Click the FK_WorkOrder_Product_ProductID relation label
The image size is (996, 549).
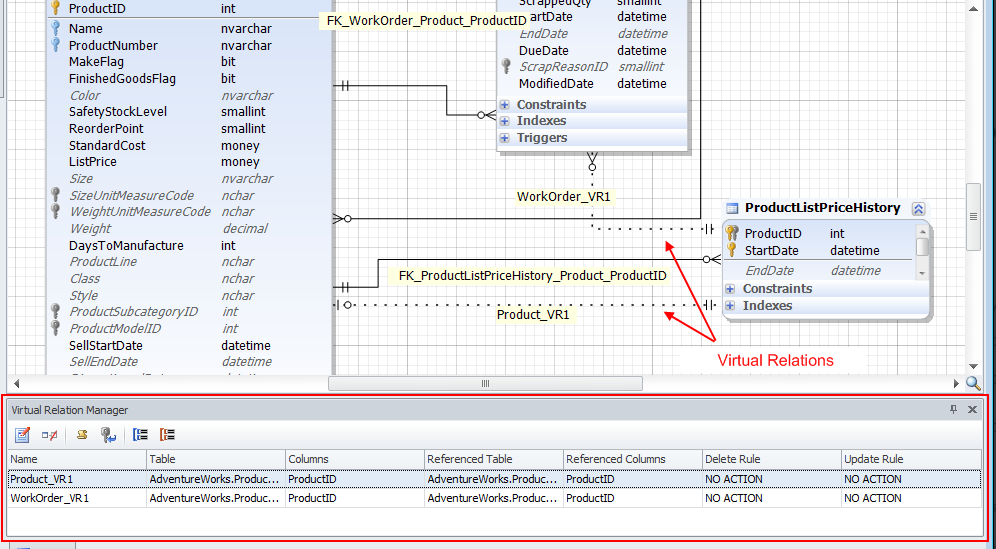coord(426,21)
